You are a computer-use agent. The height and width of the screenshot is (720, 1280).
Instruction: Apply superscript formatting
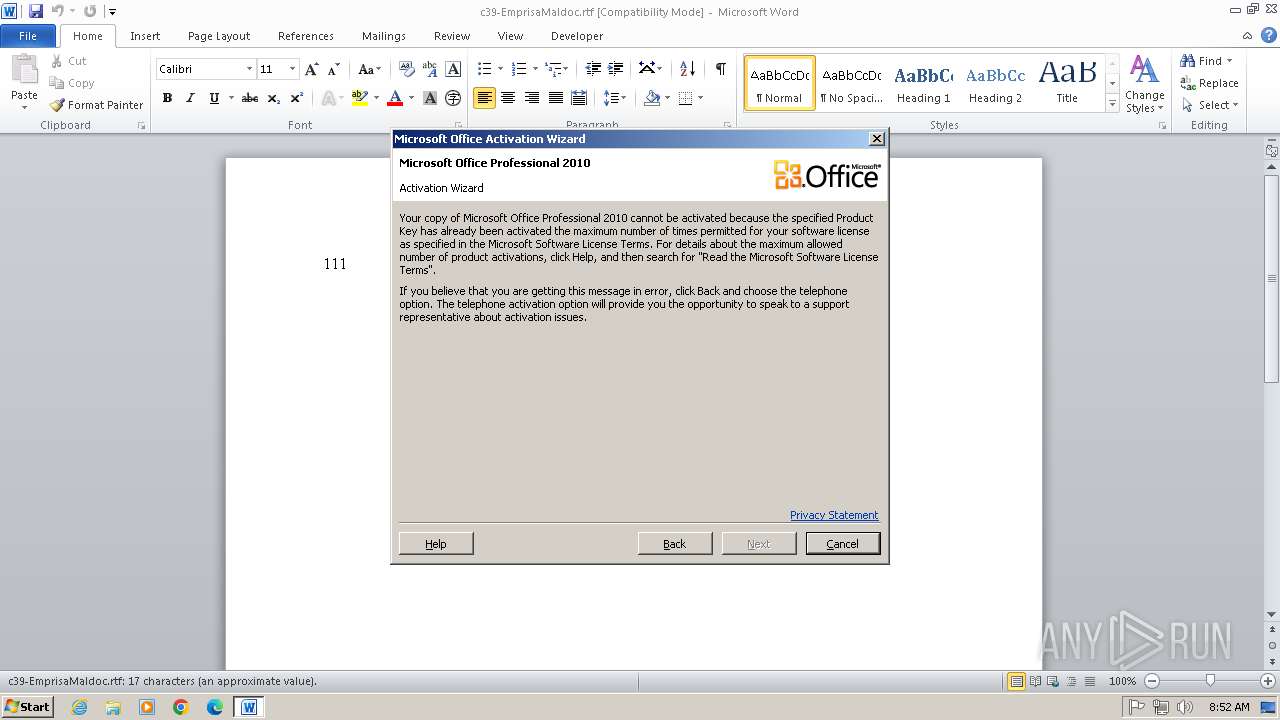pyautogui.click(x=297, y=98)
